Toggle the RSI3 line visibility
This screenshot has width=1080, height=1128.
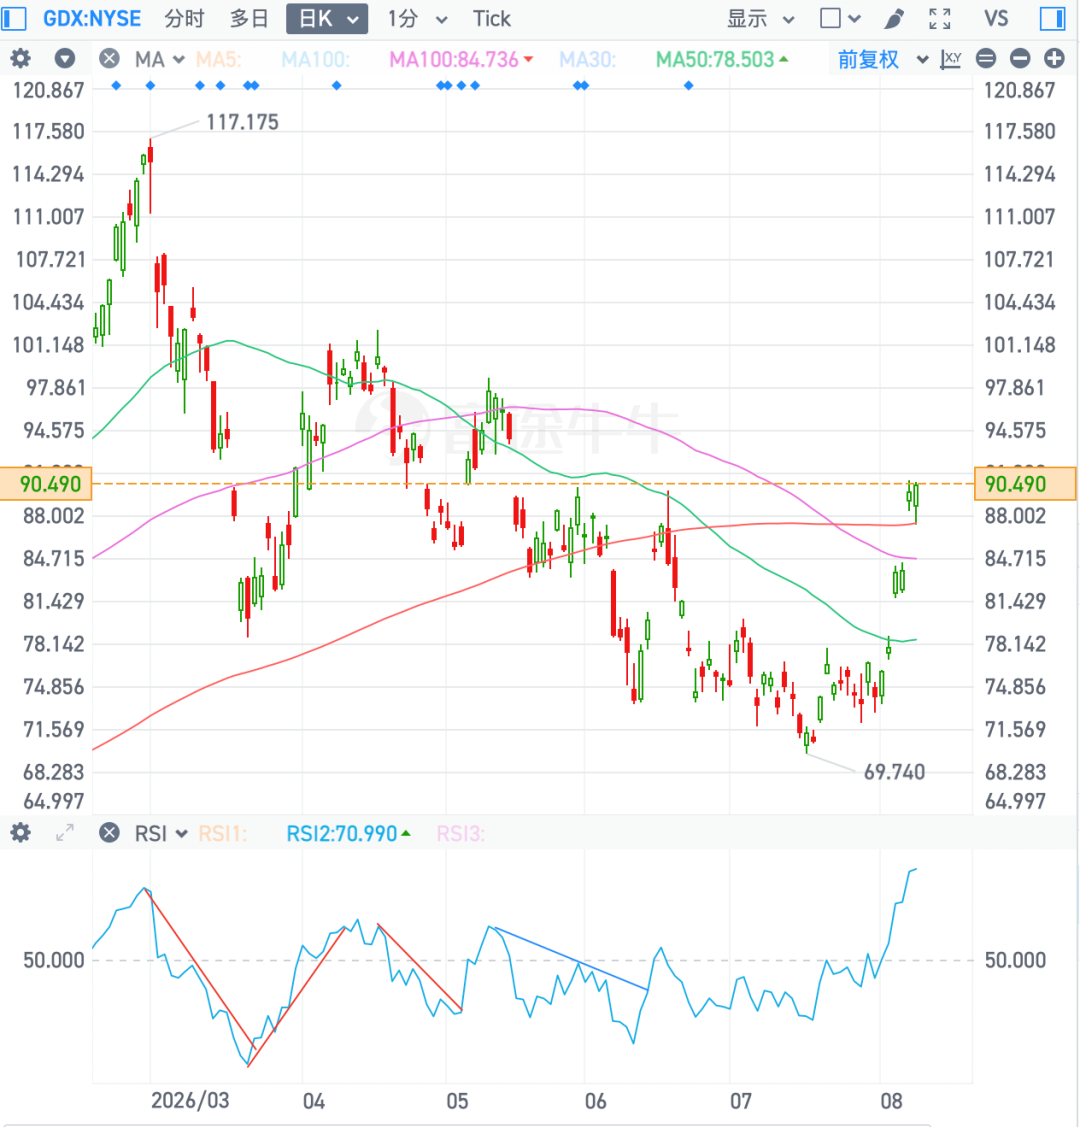pos(460,834)
